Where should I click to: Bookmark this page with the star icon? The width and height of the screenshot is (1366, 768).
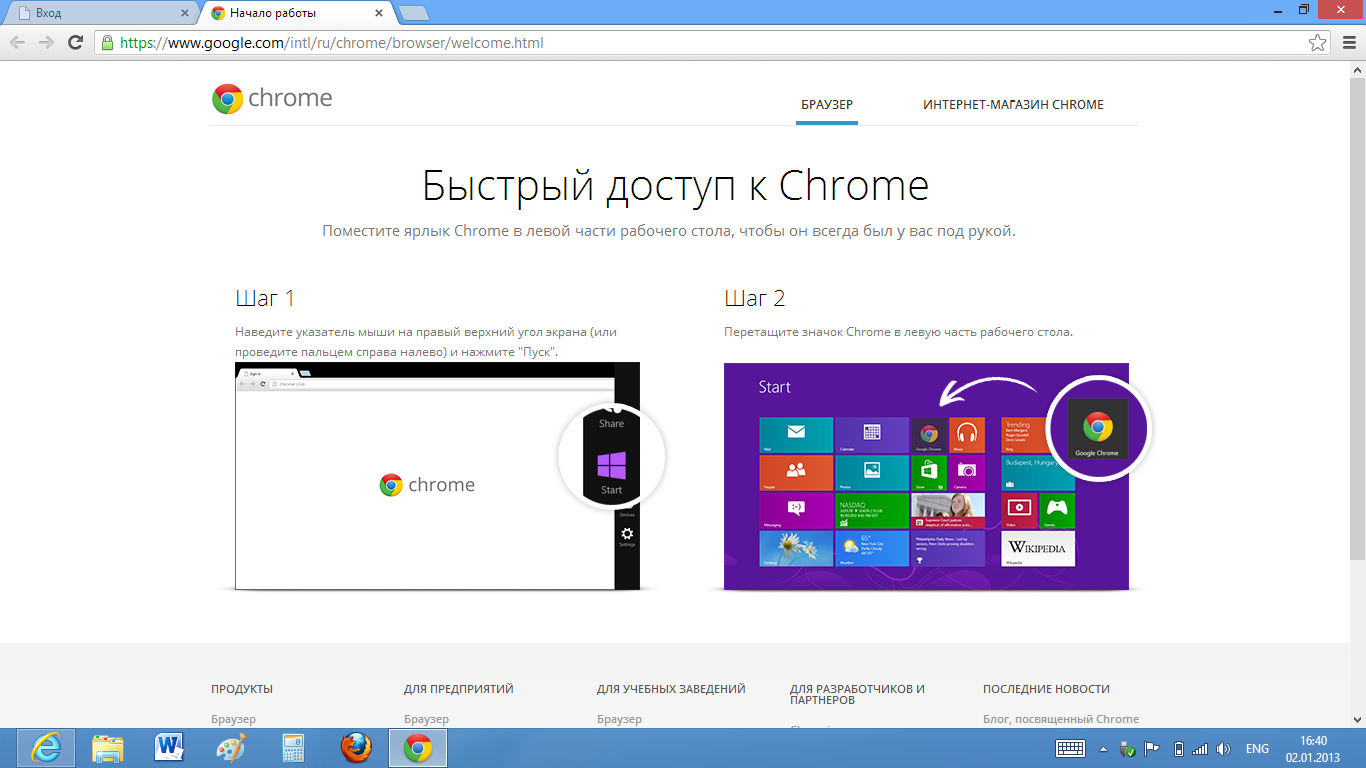[1318, 43]
